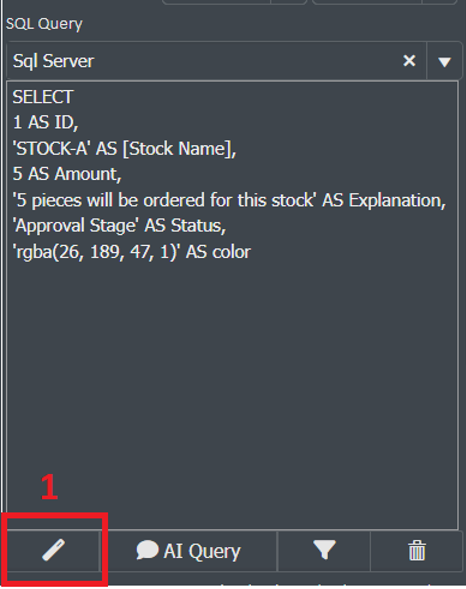Expand the Sql Server dropdown arrow
Screen dimensions: 466x589
[444, 61]
